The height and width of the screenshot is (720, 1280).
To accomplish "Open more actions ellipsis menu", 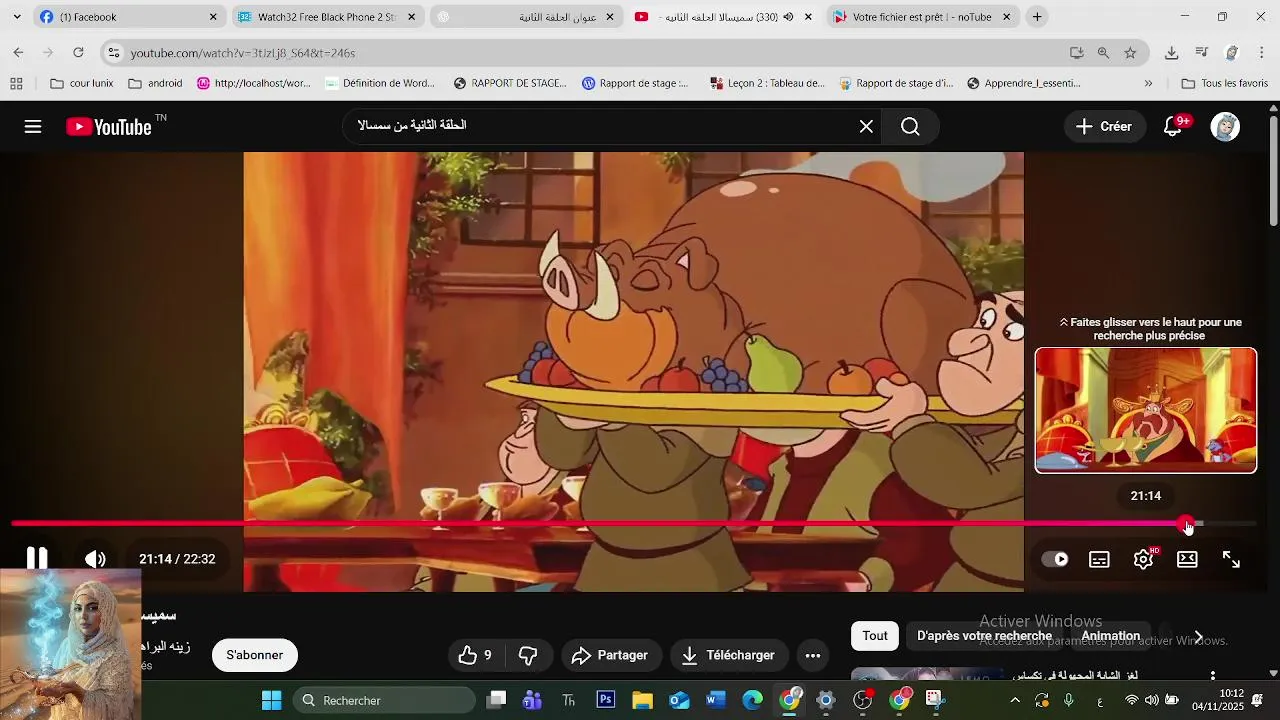I will click(813, 655).
